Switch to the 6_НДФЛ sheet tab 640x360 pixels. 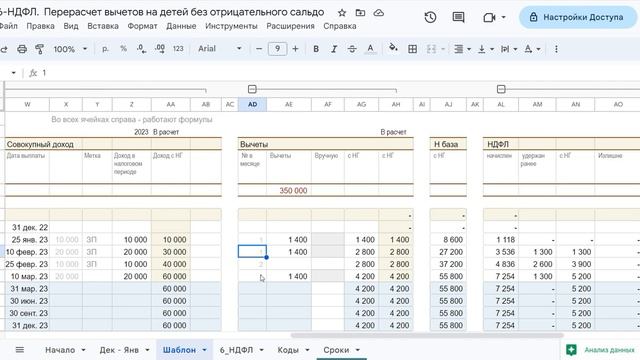[236, 350]
